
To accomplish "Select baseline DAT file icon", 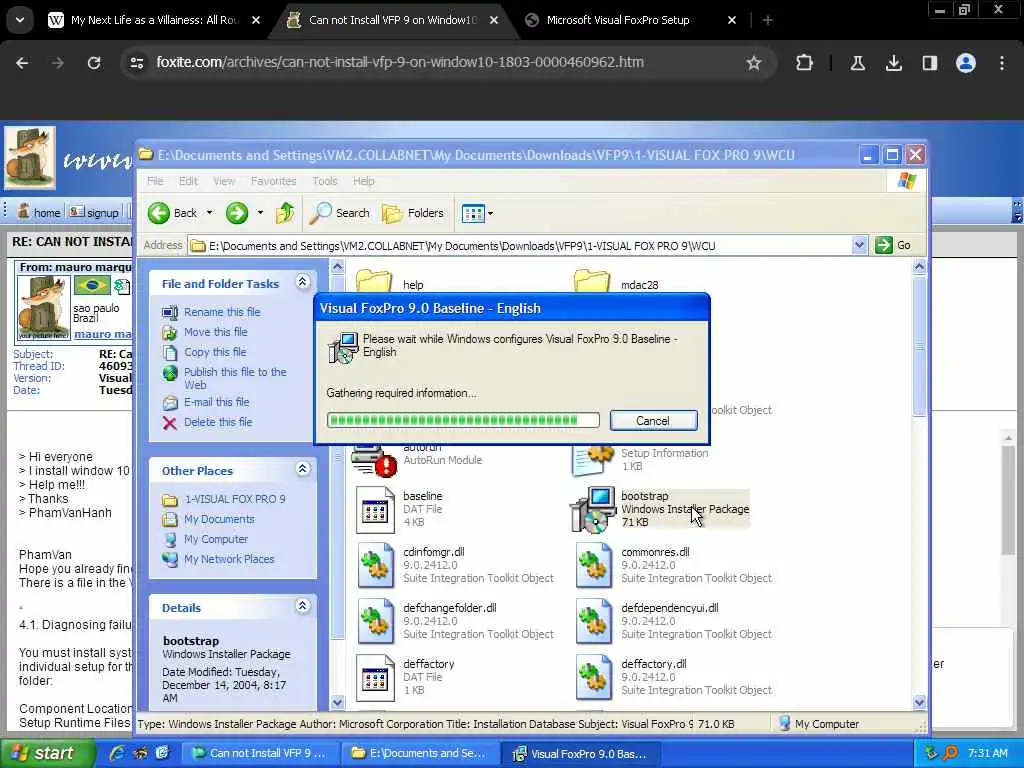I will click(x=375, y=509).
